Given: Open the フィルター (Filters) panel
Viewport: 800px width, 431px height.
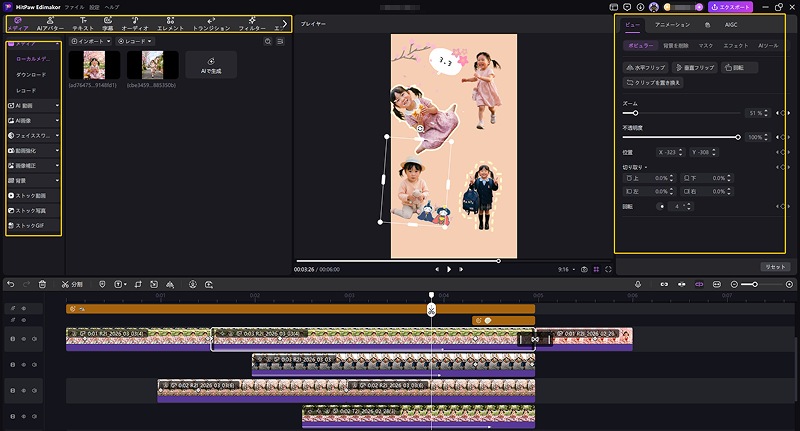Looking at the screenshot, I should pyautogui.click(x=252, y=24).
